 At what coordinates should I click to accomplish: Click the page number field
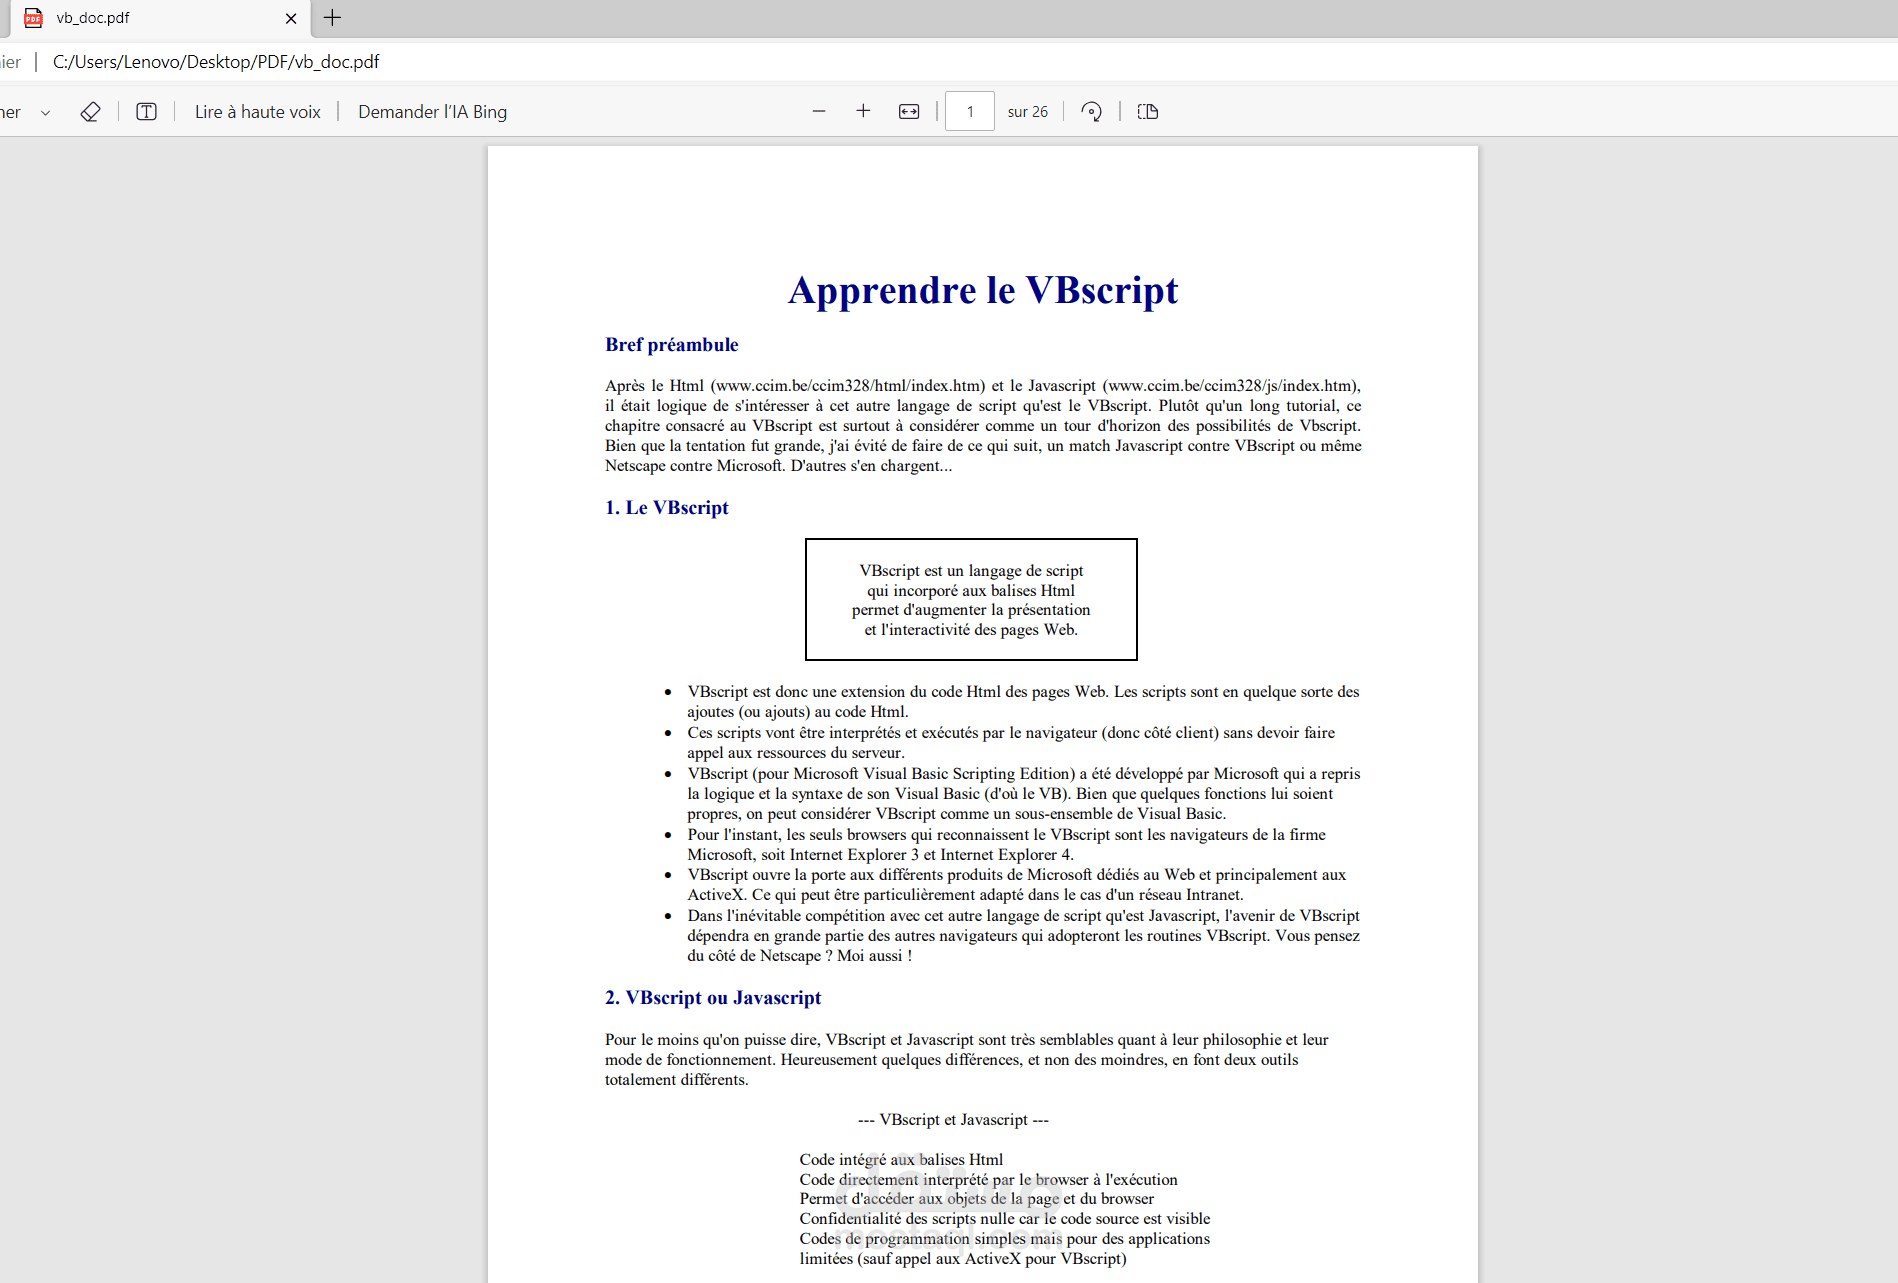coord(970,111)
